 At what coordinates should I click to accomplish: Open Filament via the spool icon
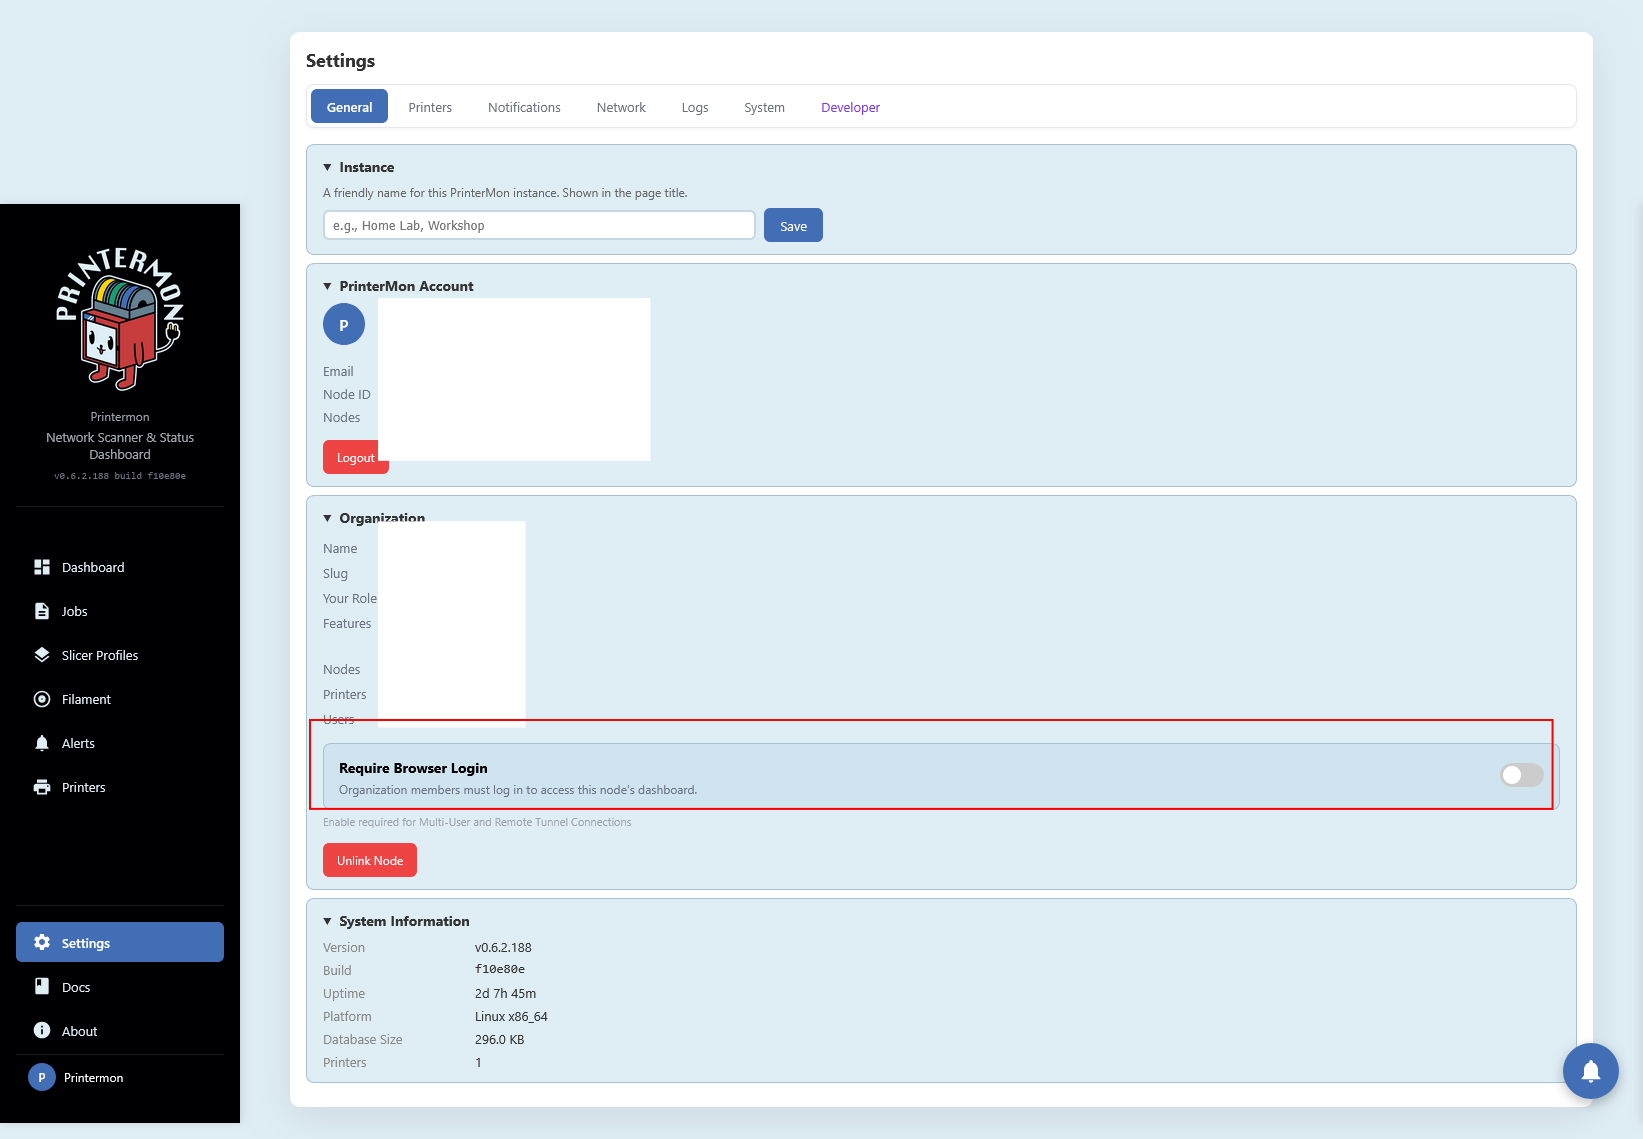pos(42,699)
